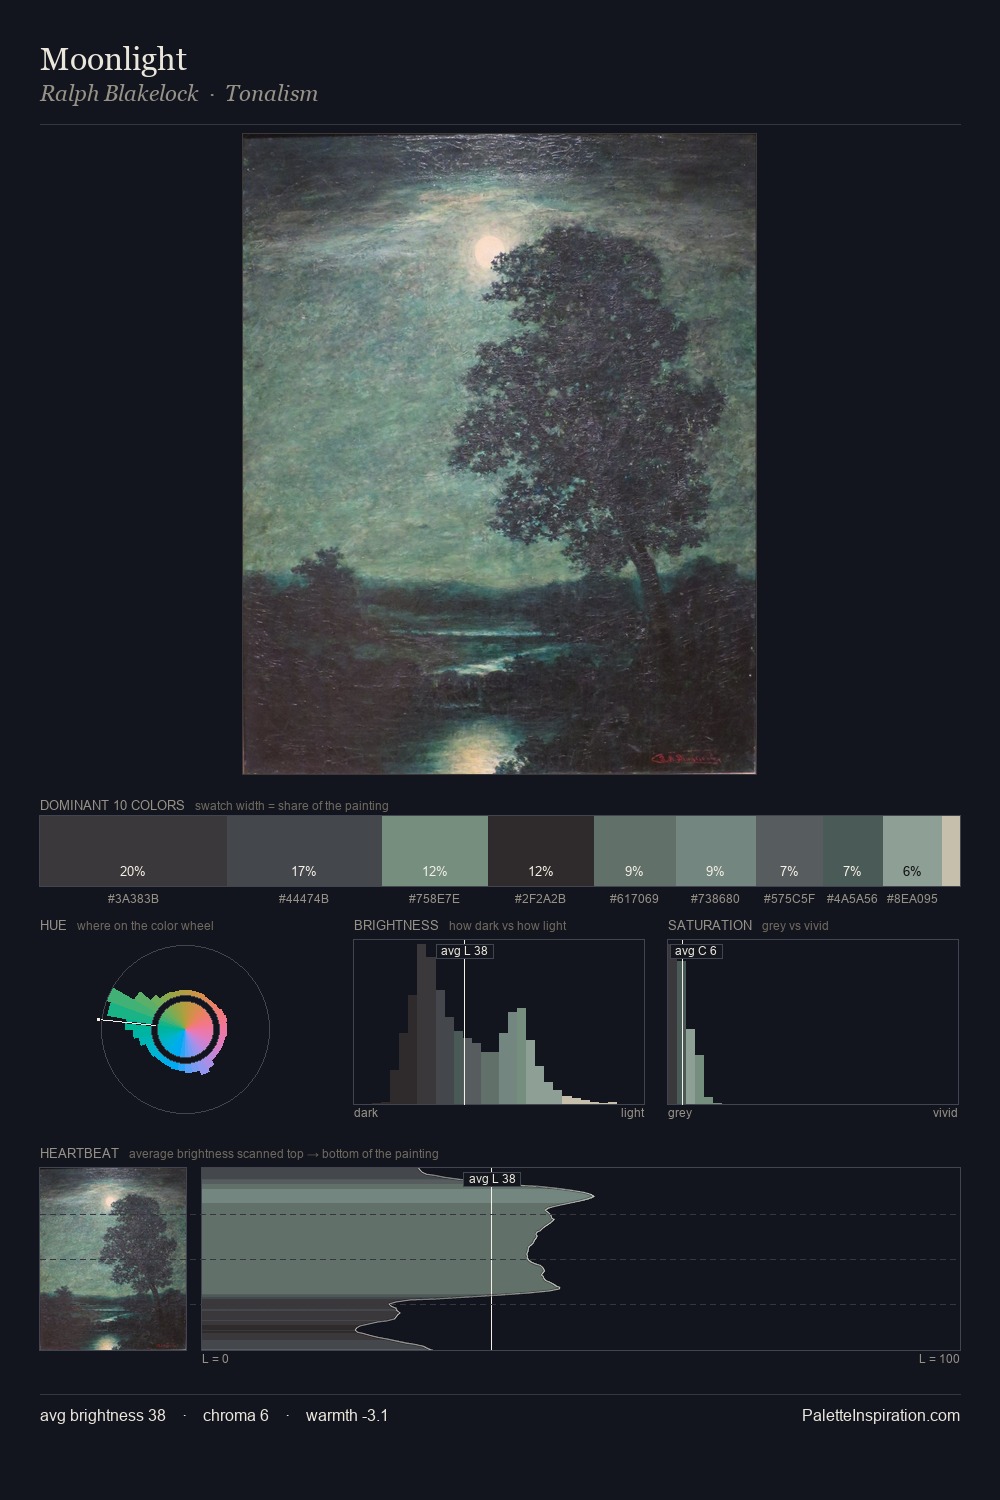Click the 'warmth -3.1' footer stat

(347, 1416)
